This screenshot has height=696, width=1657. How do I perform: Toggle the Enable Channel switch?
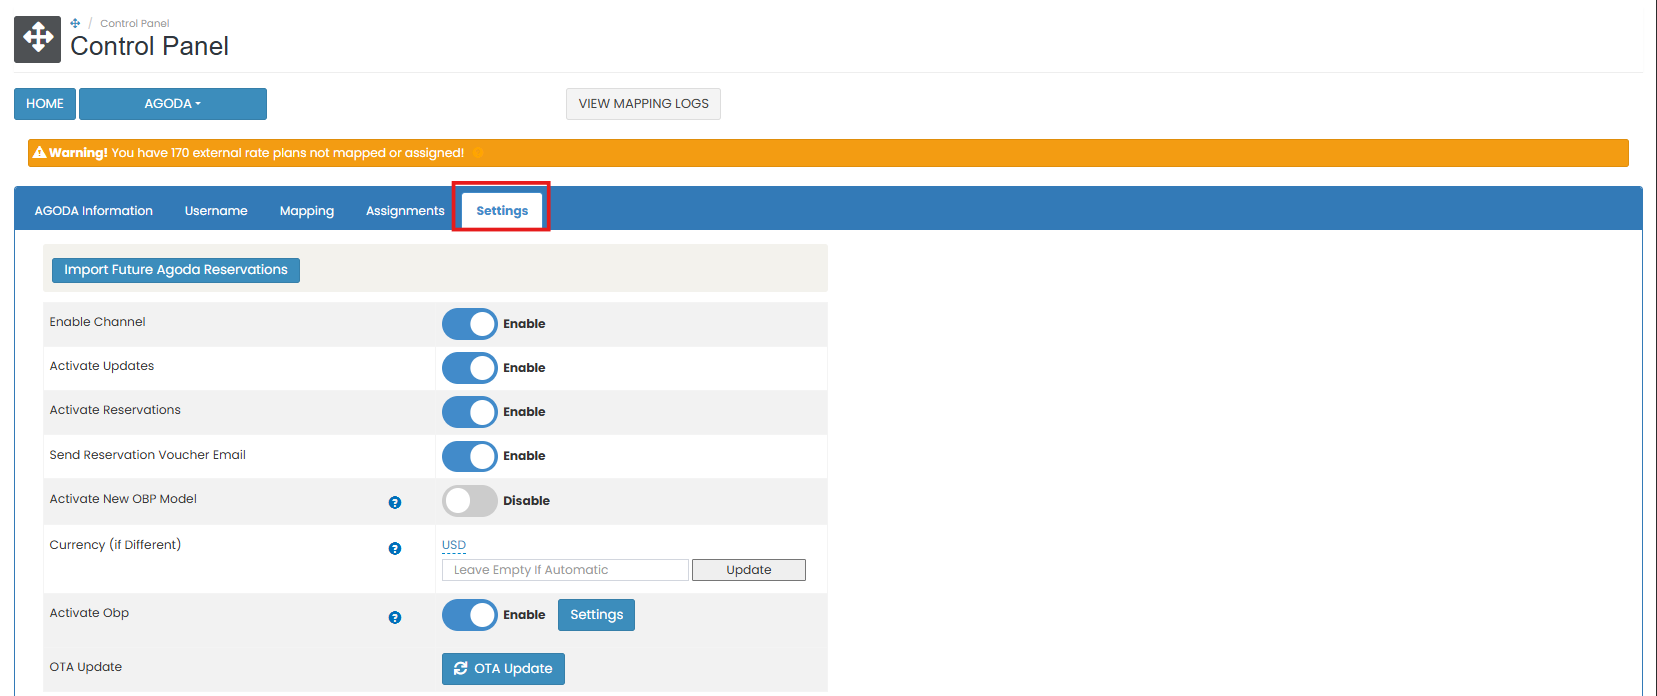[x=469, y=324]
